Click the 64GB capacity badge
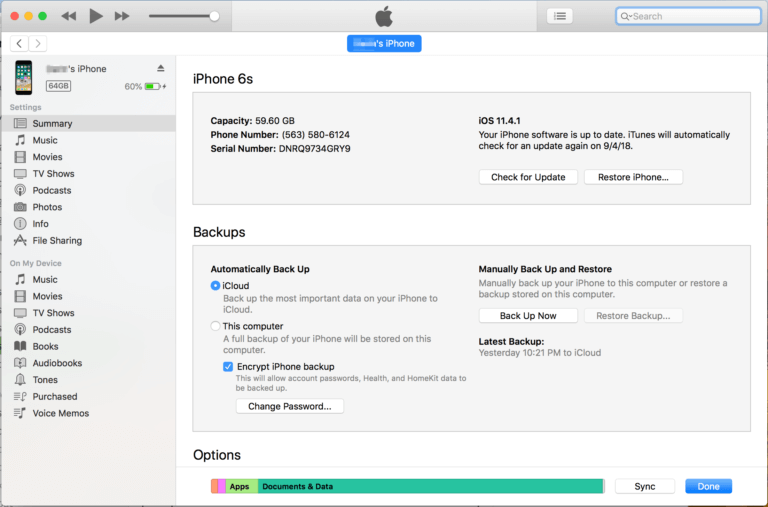This screenshot has width=768, height=507. click(58, 86)
